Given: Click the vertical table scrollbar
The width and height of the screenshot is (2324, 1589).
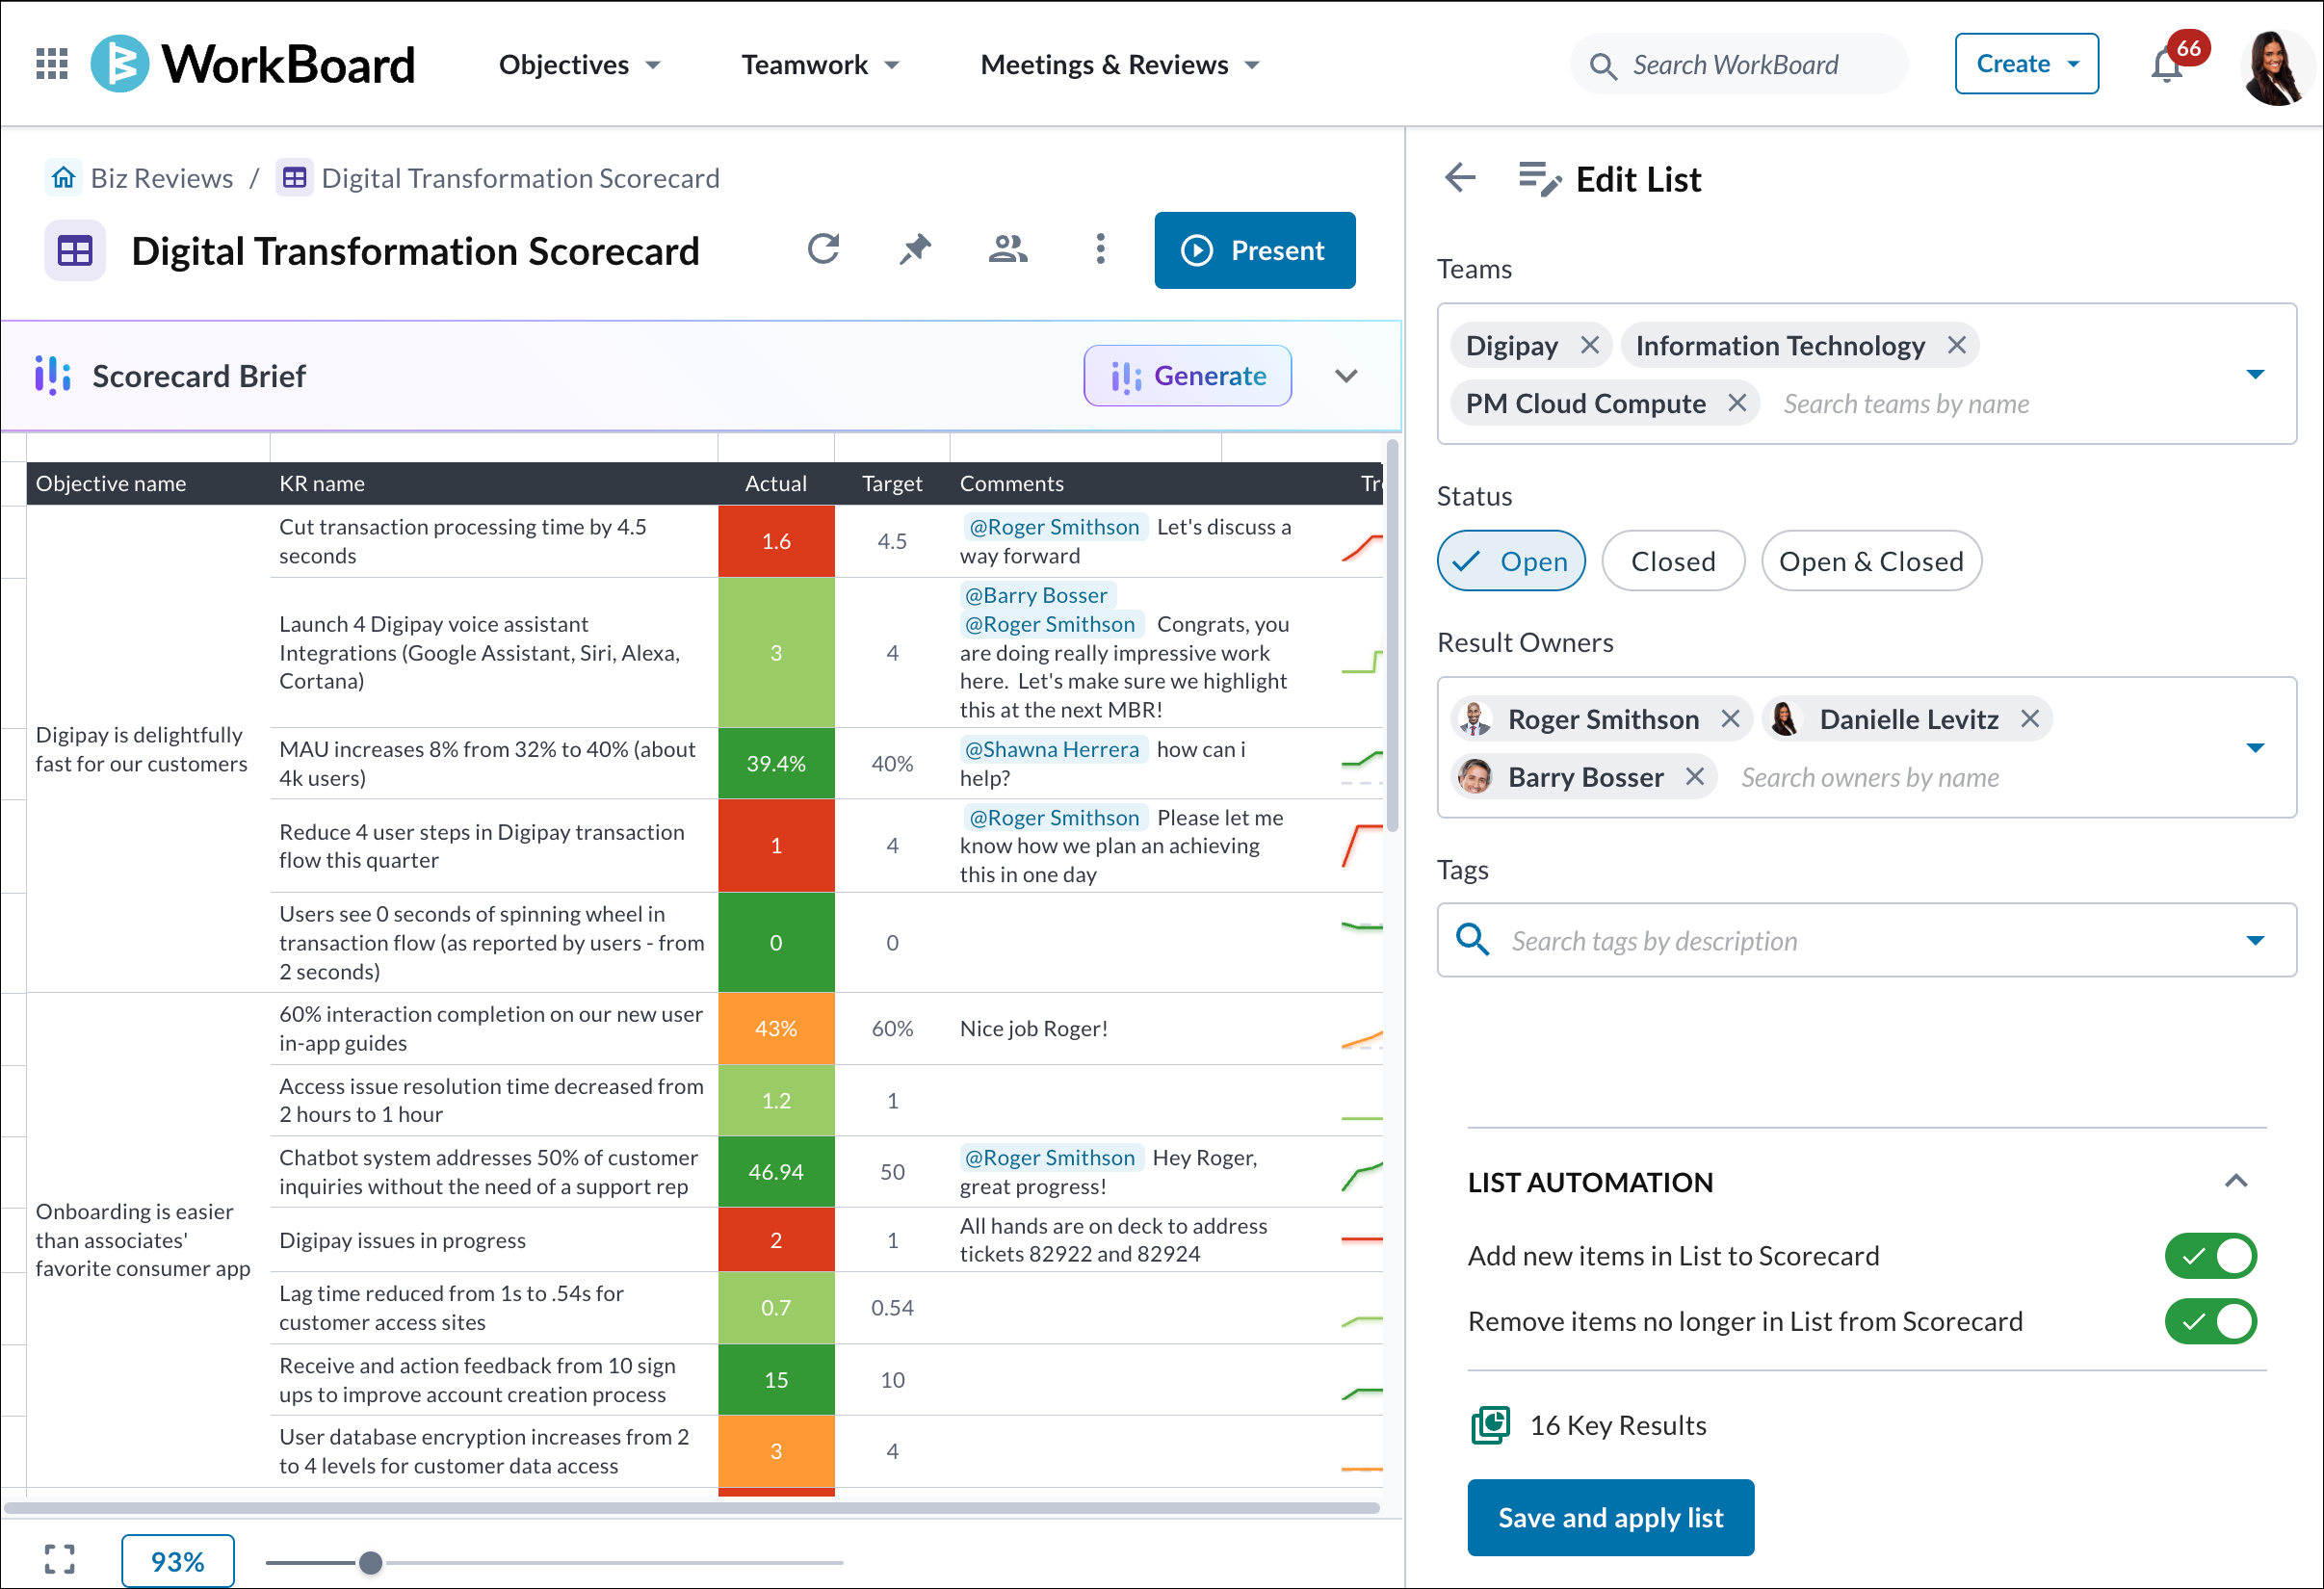Looking at the screenshot, I should pyautogui.click(x=1392, y=636).
